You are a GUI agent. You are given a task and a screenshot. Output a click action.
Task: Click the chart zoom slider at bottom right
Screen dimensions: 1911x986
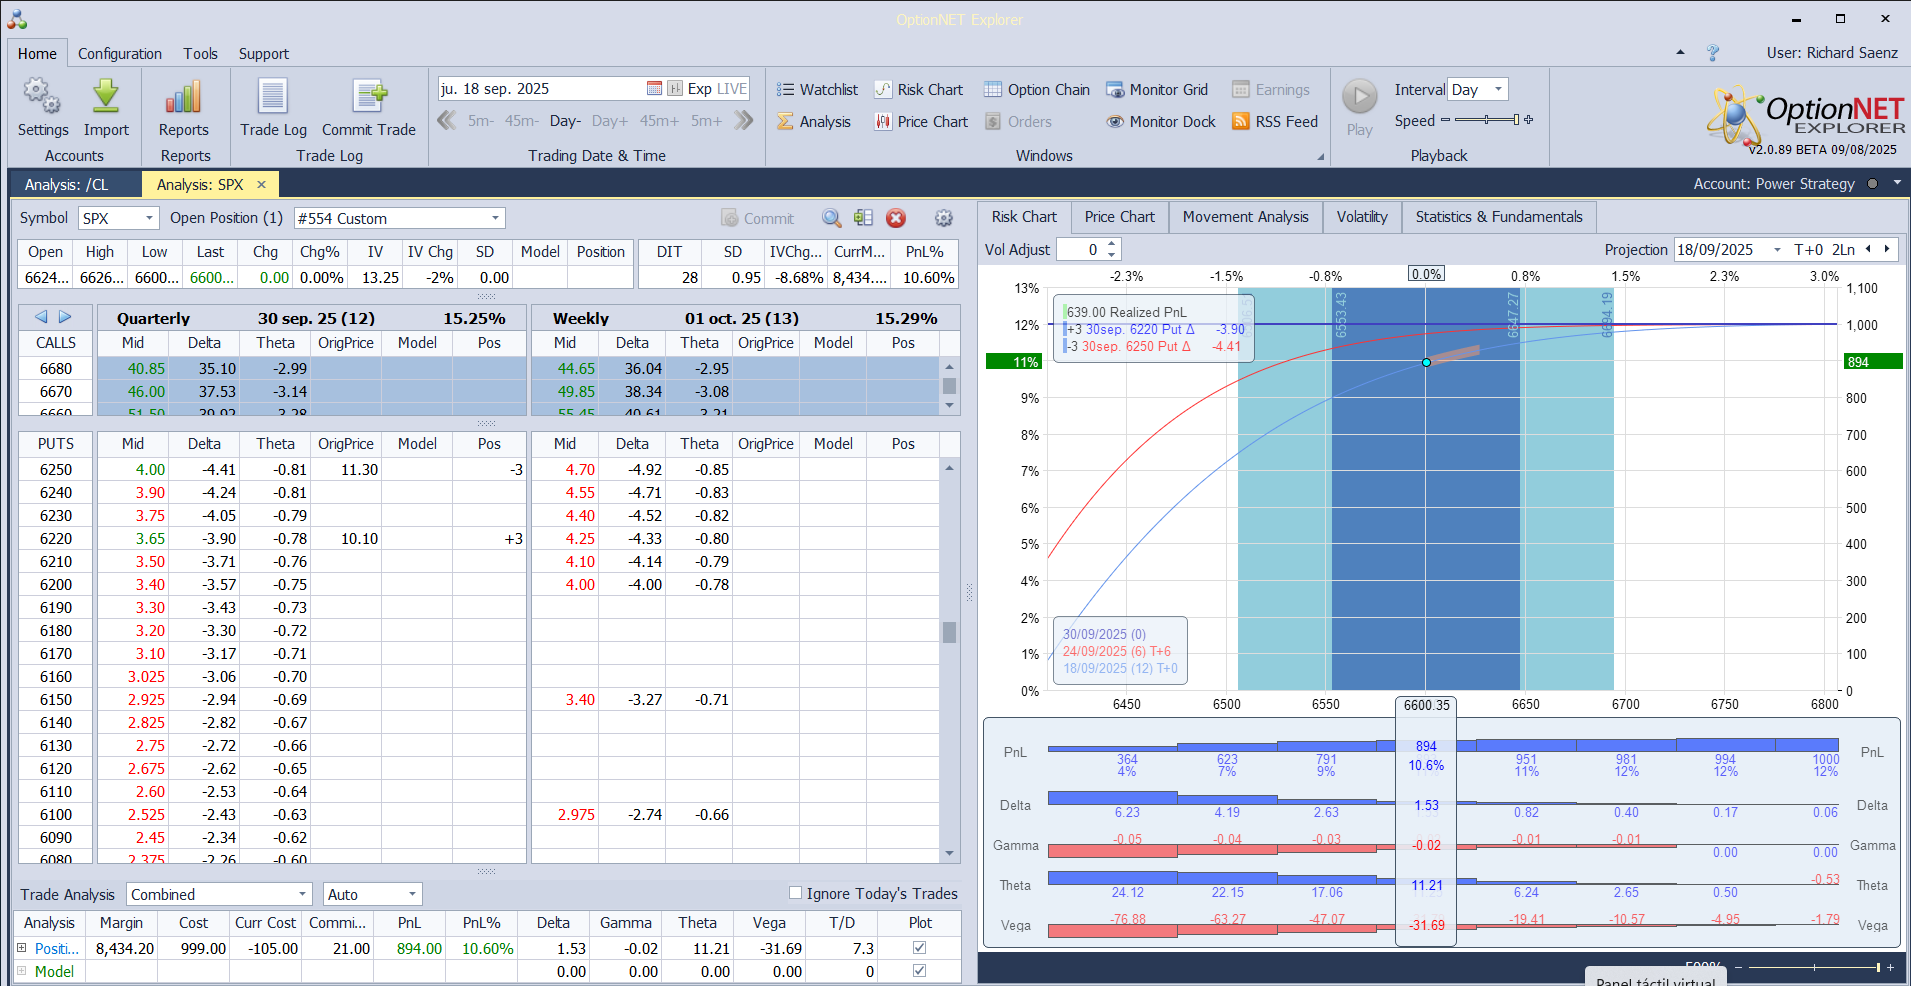[1814, 967]
